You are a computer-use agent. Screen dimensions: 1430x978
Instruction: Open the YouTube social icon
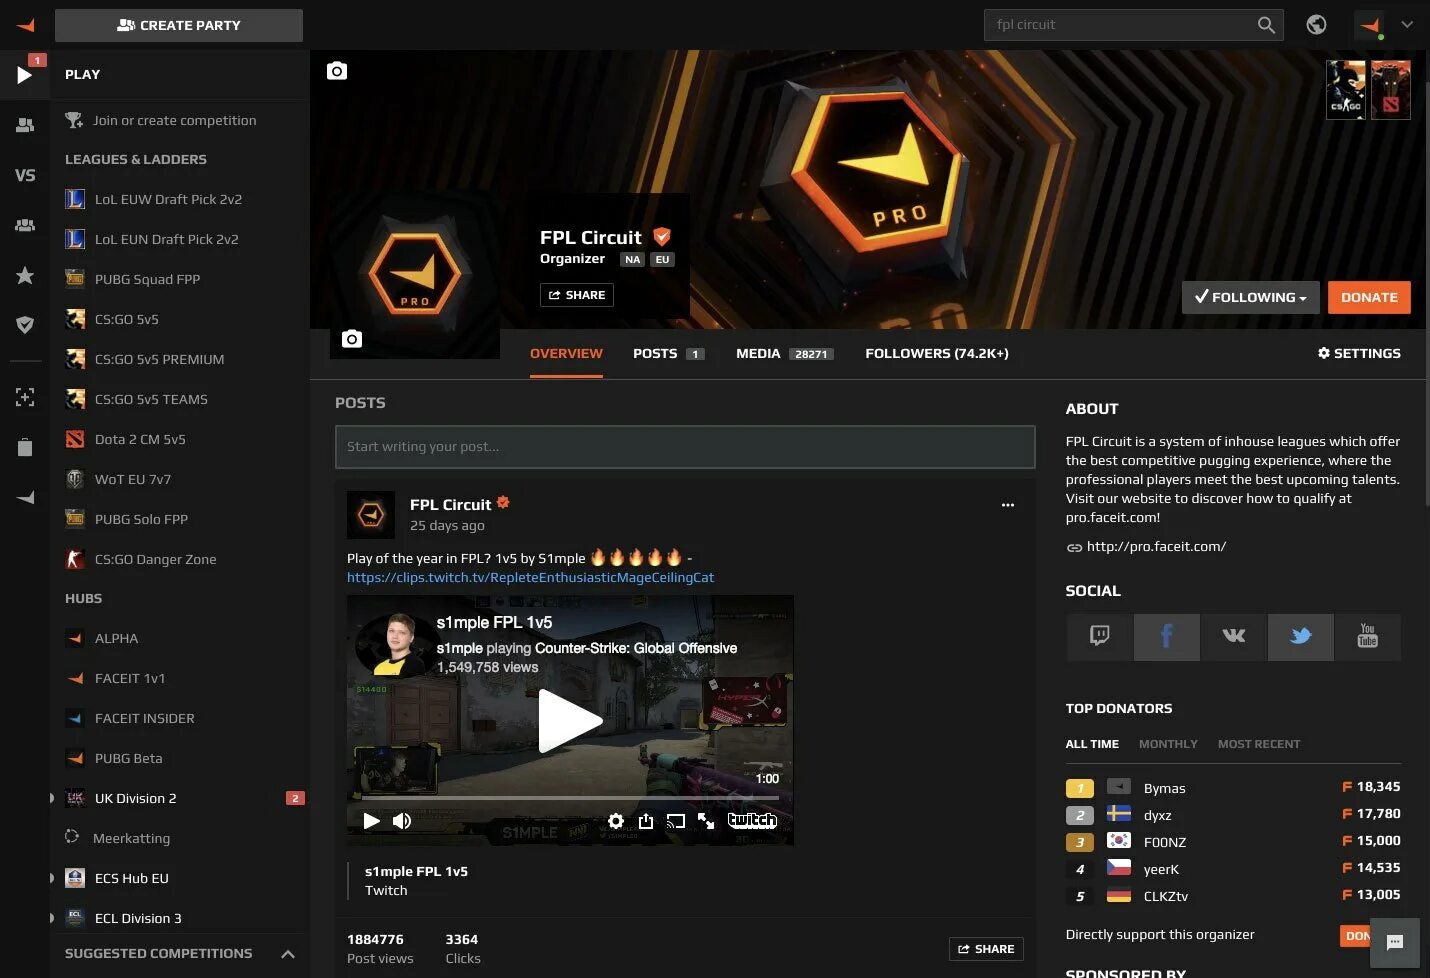click(1367, 637)
